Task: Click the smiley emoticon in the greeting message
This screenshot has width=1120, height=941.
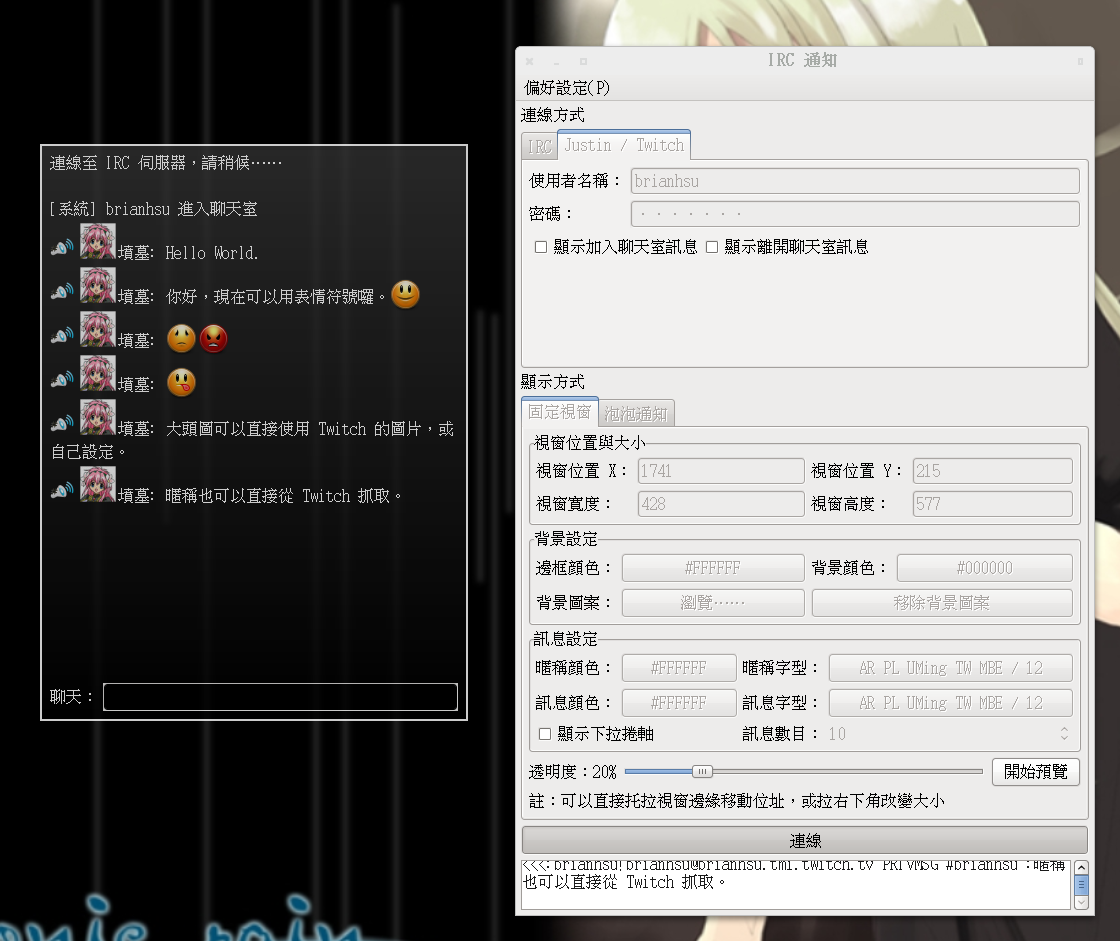Action: 405,294
